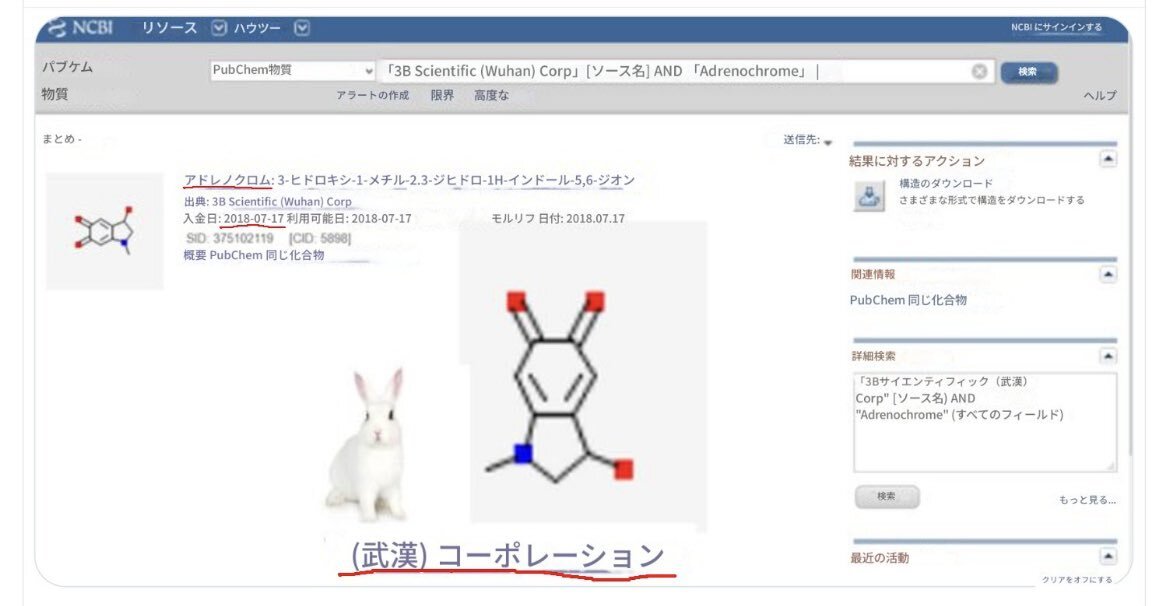Click アラートの作成 link

click(372, 96)
